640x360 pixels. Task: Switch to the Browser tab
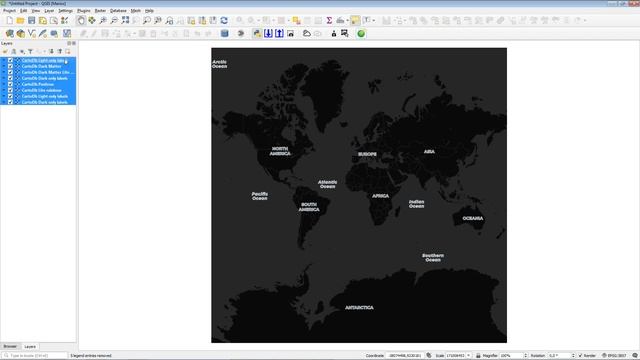click(x=10, y=346)
